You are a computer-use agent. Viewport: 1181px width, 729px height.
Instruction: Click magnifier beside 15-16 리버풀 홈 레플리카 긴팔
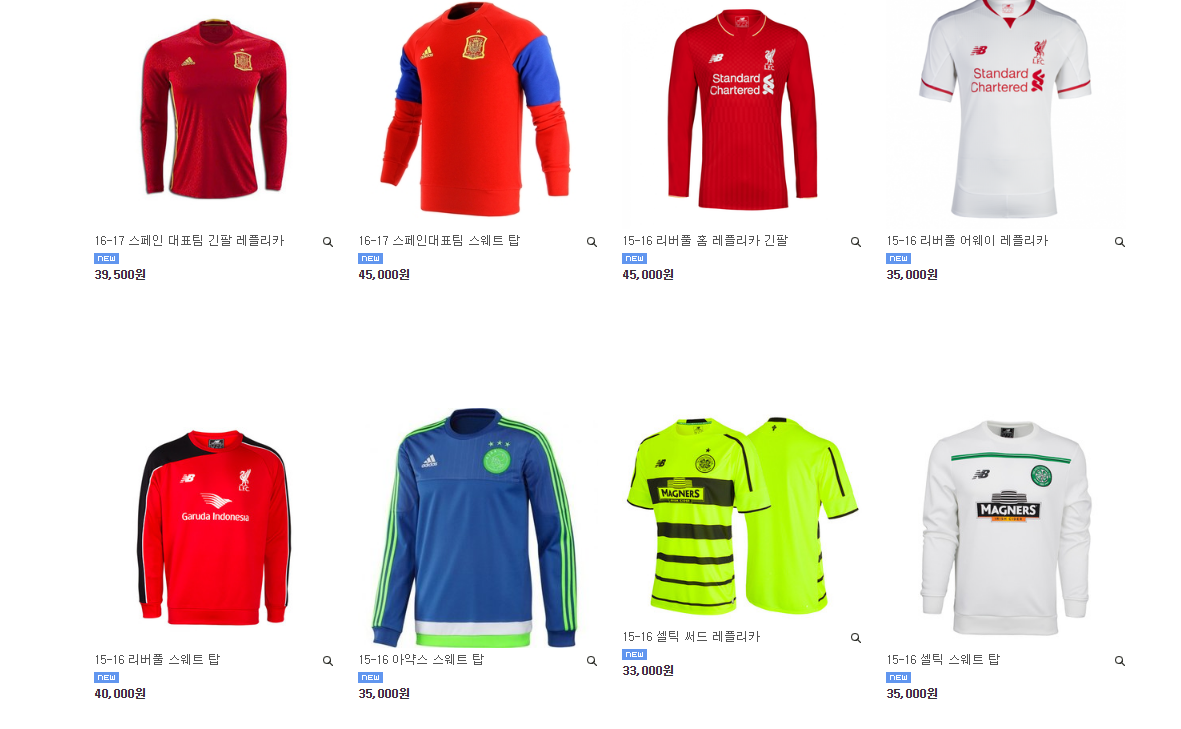(x=856, y=242)
